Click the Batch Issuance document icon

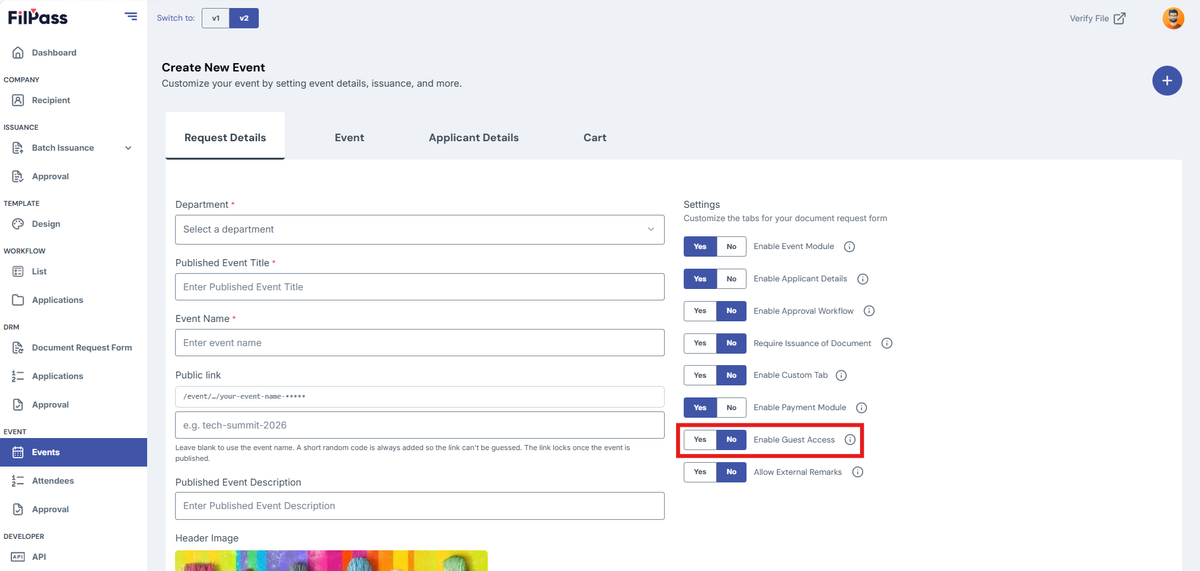coord(18,148)
